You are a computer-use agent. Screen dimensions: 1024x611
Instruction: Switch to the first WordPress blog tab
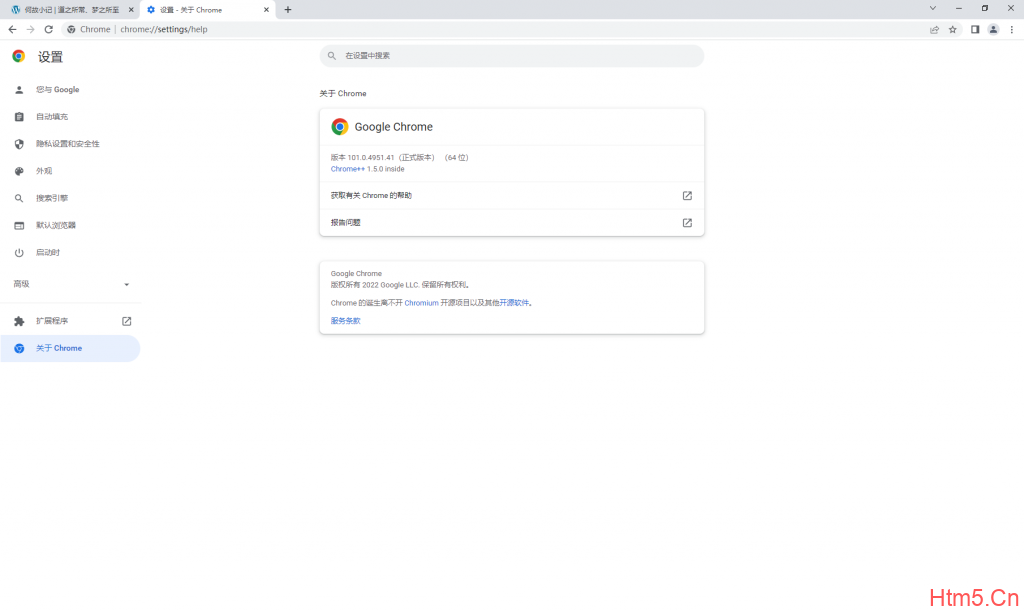(72, 10)
